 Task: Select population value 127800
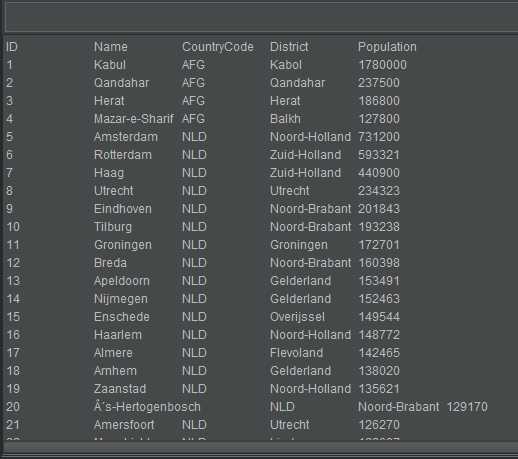(x=379, y=119)
